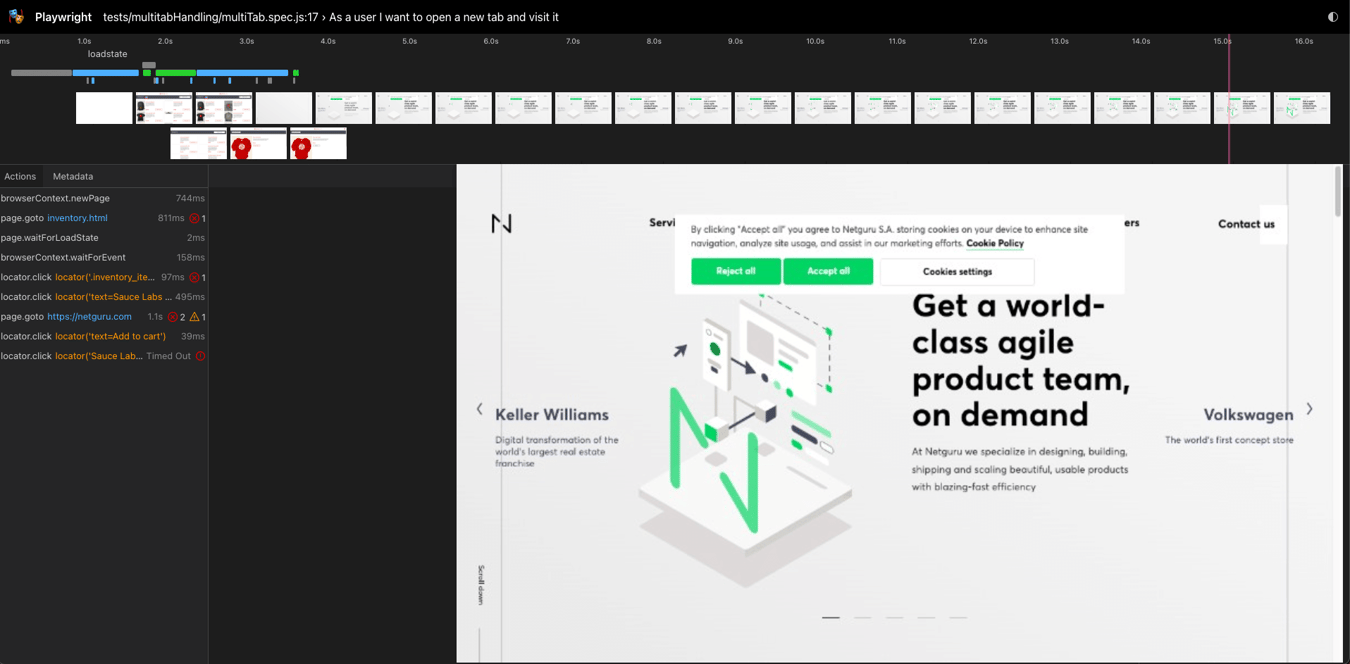
Task: Click the warning triangle on netguru.com action
Action: pos(195,317)
